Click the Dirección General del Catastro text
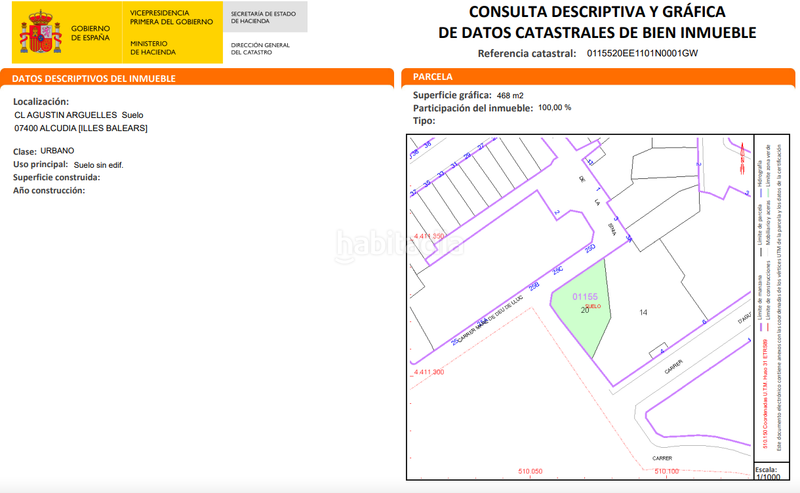 [x=263, y=48]
